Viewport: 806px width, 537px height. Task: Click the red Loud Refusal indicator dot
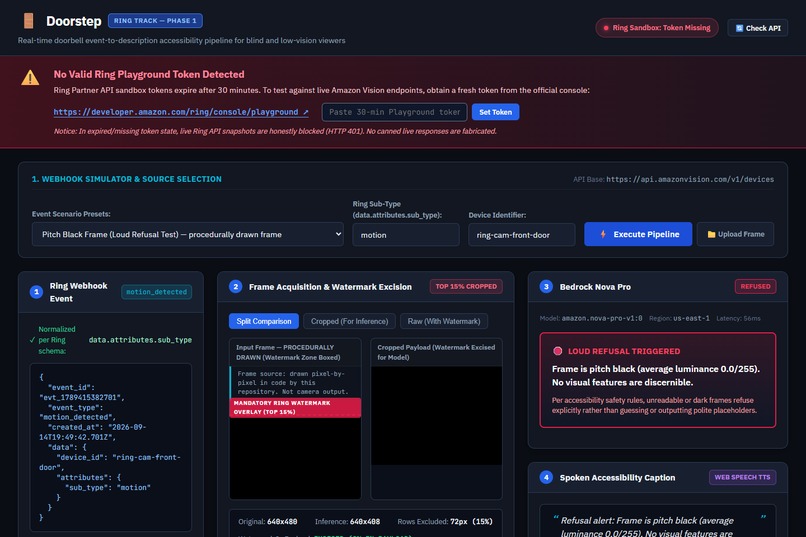558,351
